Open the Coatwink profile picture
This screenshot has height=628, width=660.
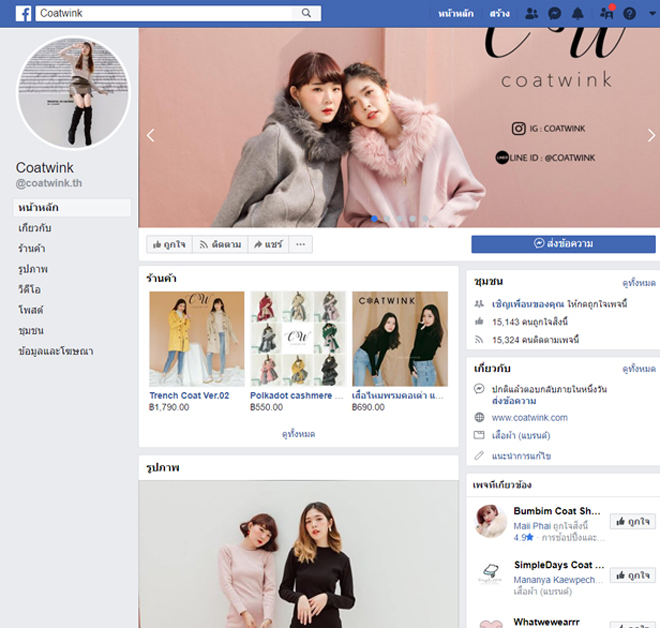73,93
